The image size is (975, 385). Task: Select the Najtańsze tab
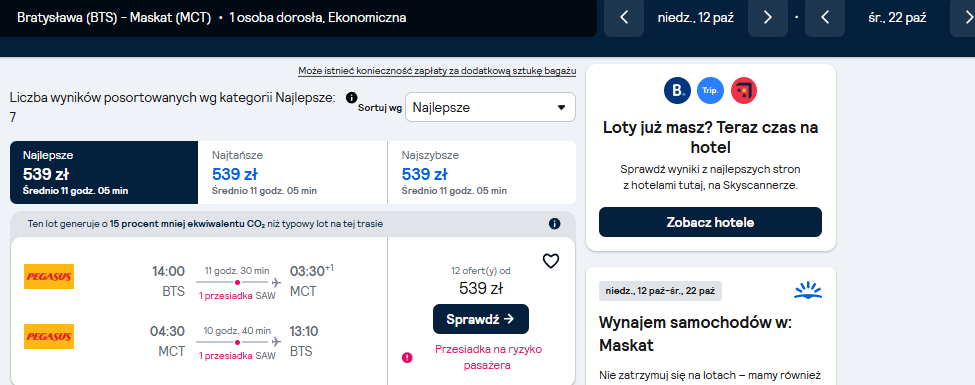292,172
